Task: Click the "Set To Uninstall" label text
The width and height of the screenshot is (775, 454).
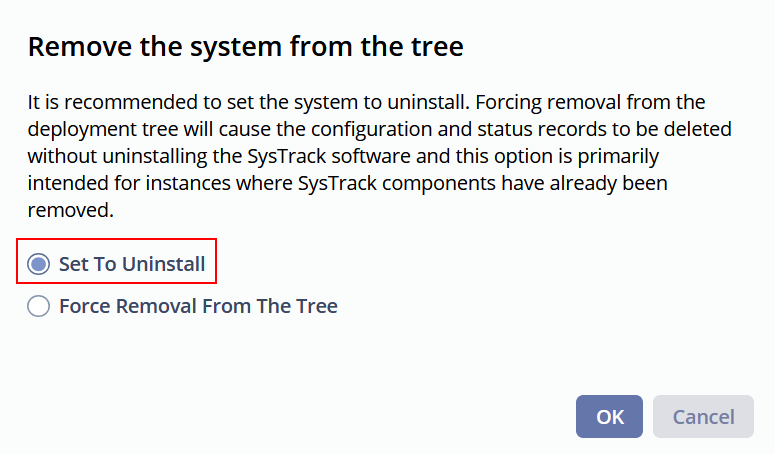Action: pos(132,265)
